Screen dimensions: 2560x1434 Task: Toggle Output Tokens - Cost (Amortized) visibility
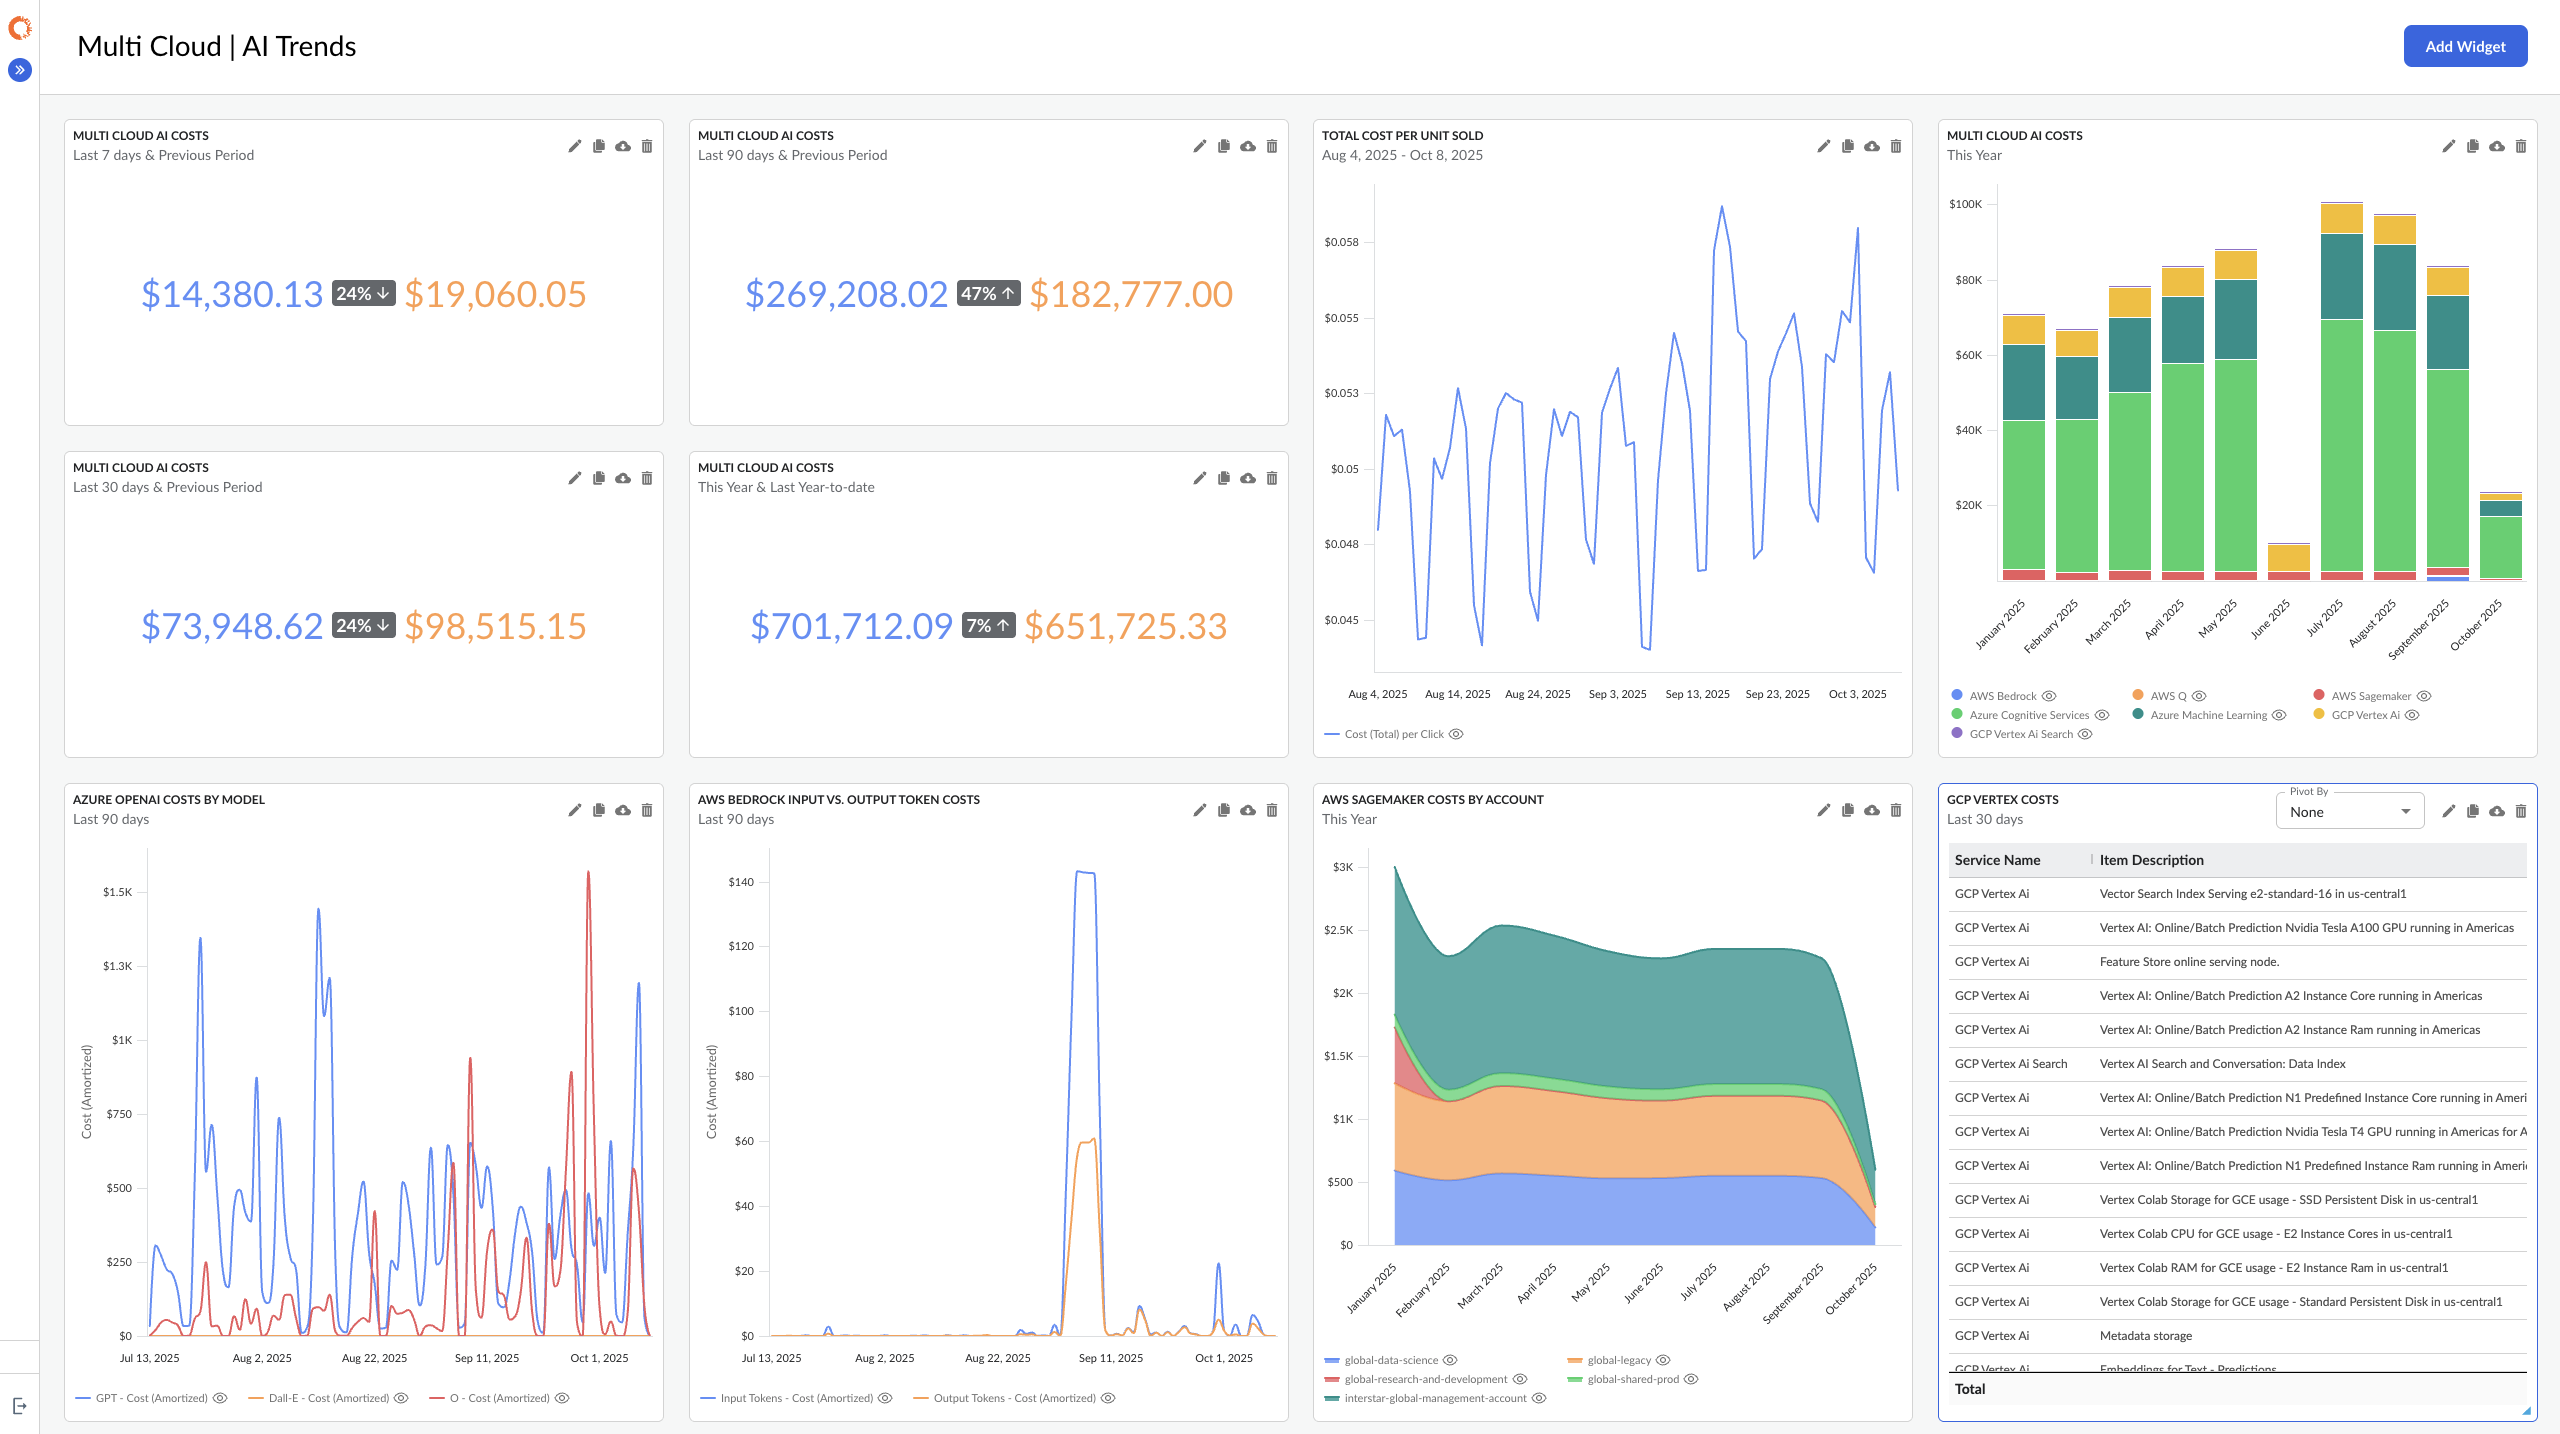click(1108, 1398)
